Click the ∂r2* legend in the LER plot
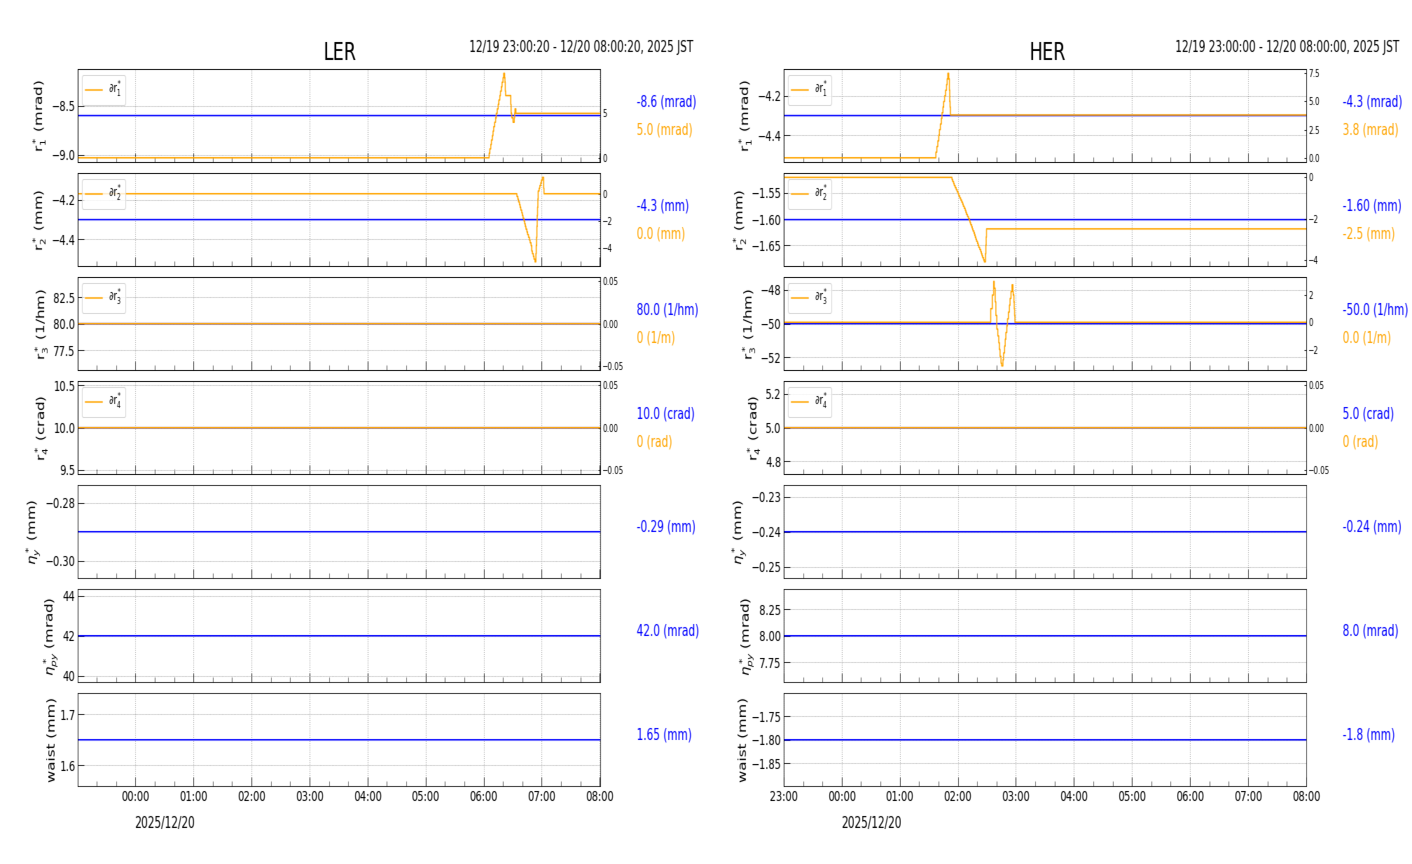The image size is (1412, 864). (x=104, y=193)
